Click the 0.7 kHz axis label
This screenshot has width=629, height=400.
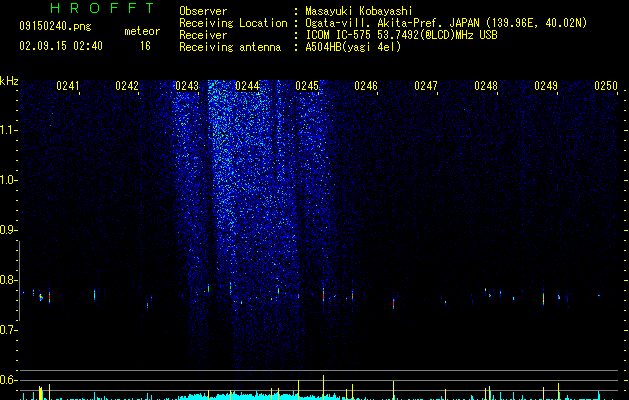point(8,330)
